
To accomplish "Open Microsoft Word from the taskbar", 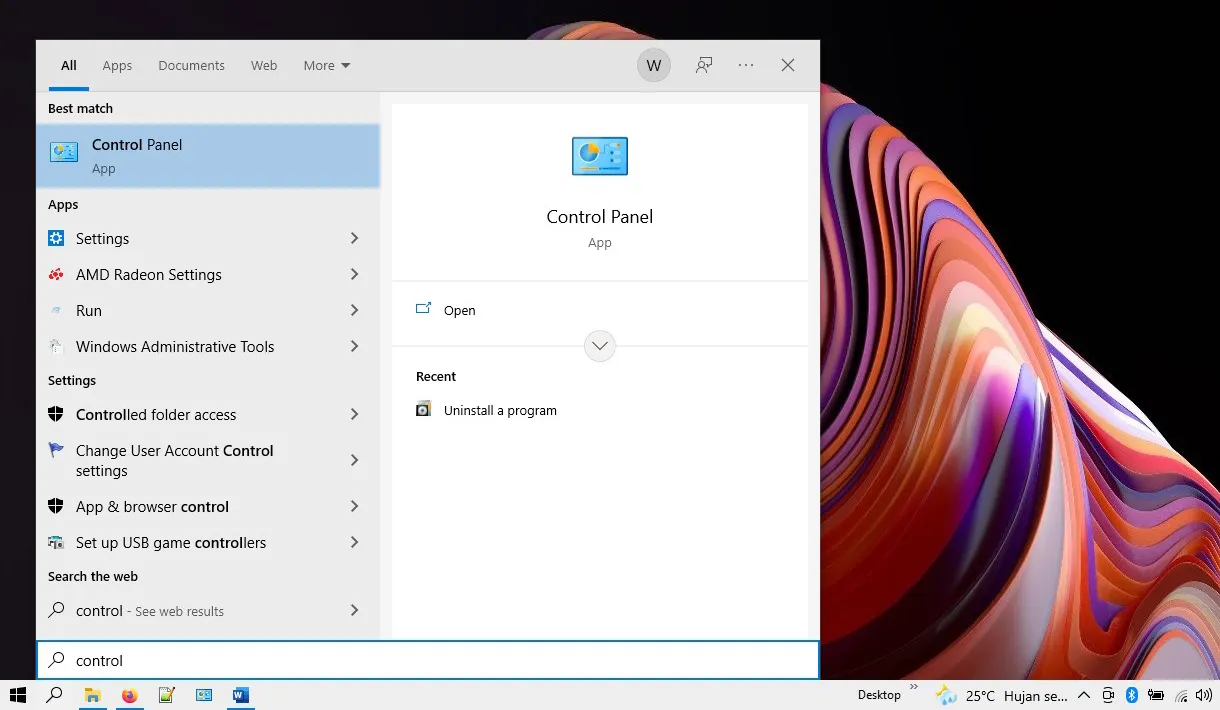I will tap(240, 695).
